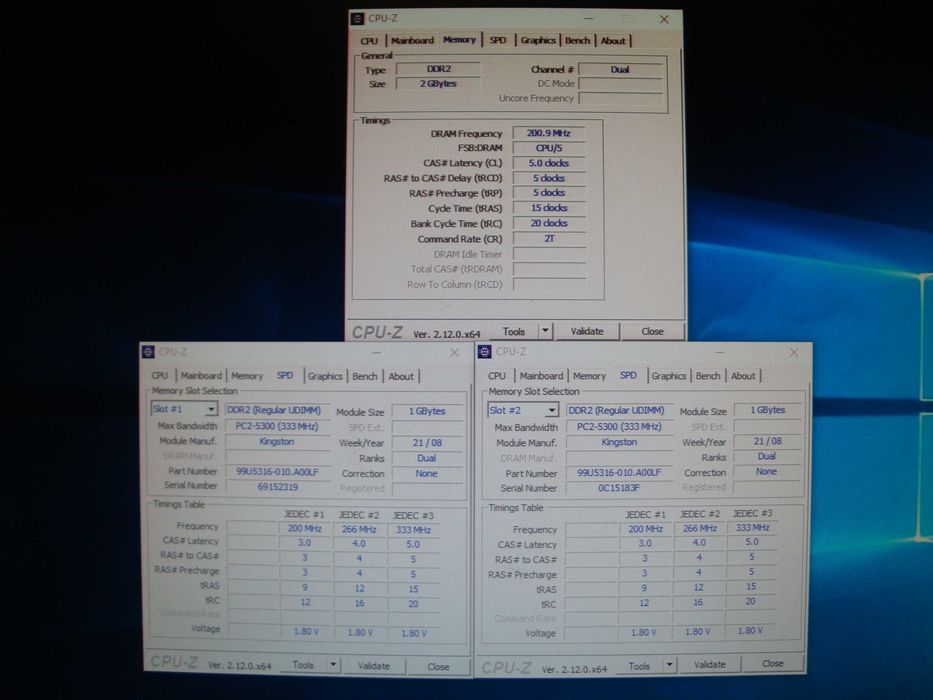
Task: Open the Mainboard tab in the Slot #1 window
Action: coord(201,376)
